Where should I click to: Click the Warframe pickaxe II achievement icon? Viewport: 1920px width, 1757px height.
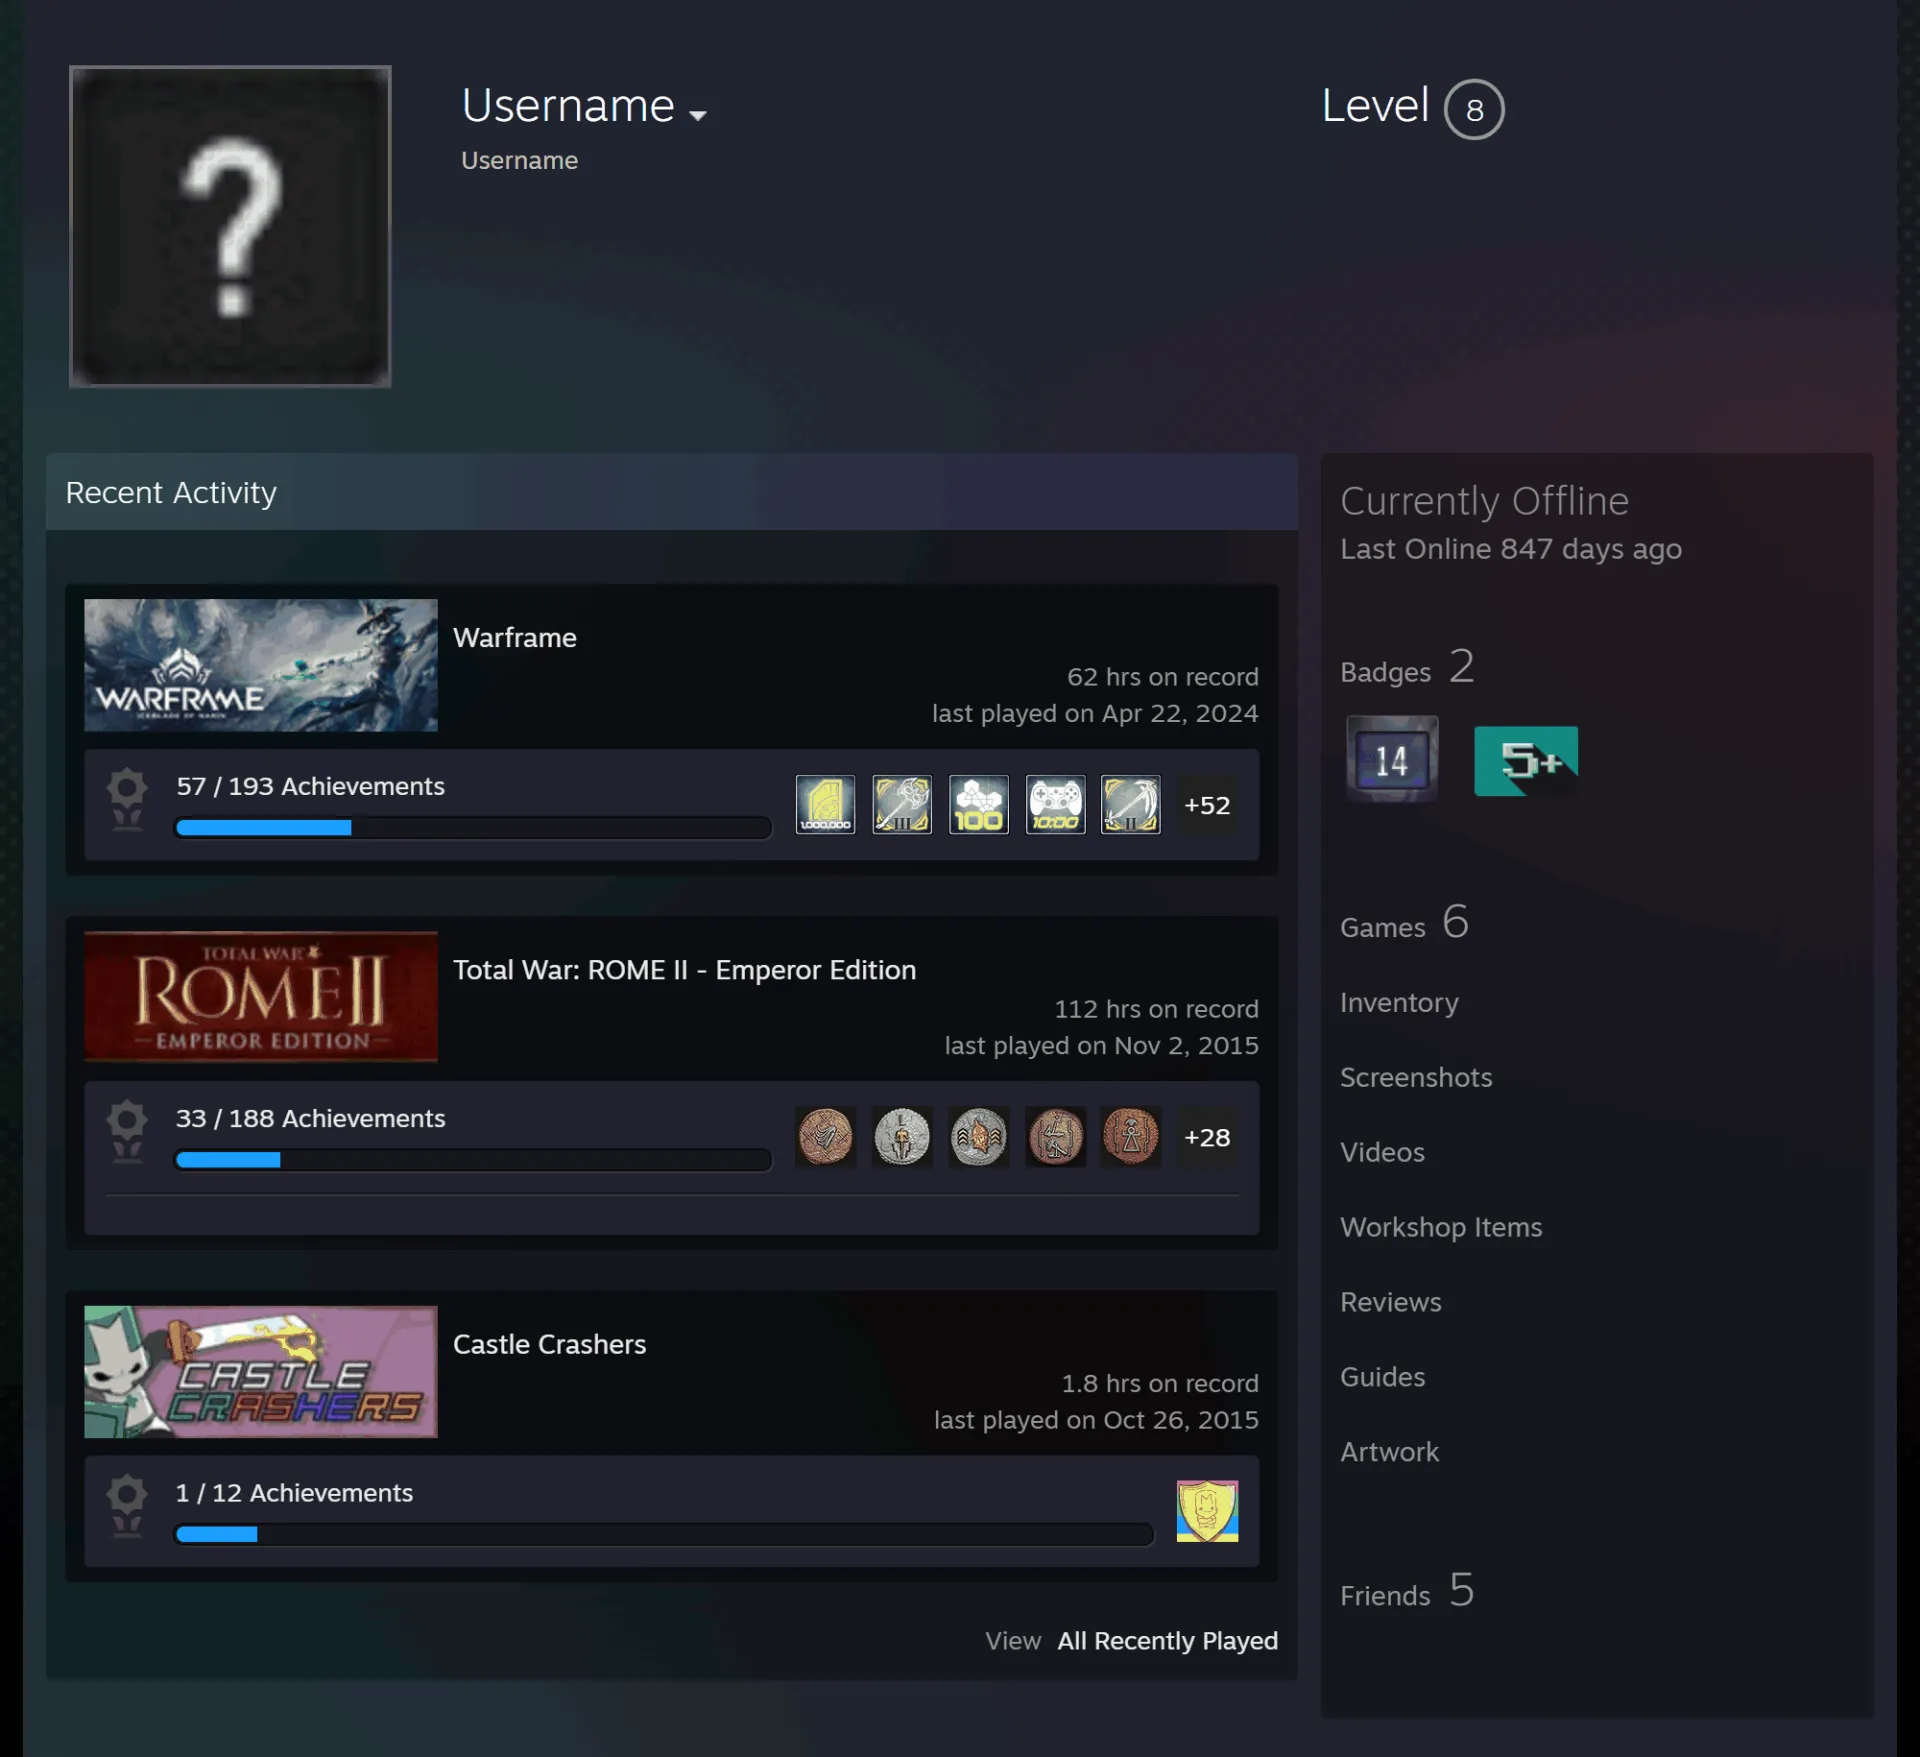pos(1131,804)
